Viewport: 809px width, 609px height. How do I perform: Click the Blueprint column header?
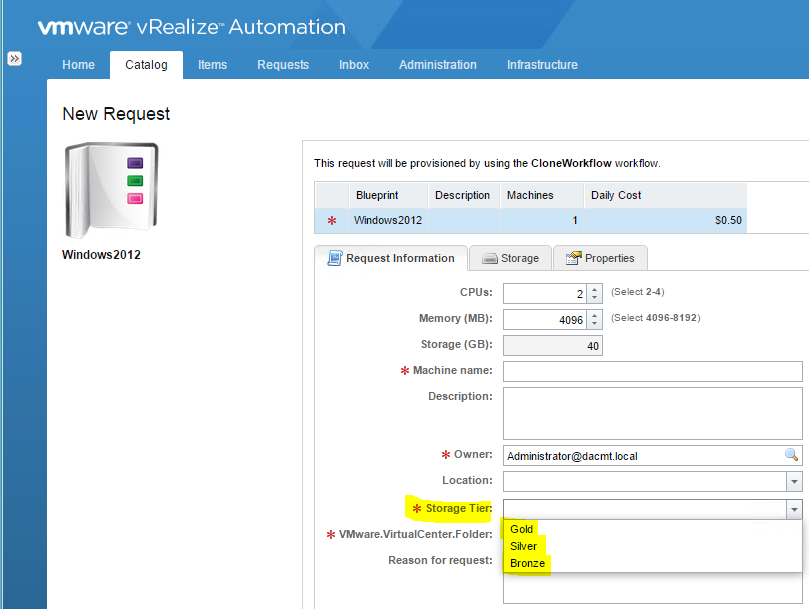tap(388, 195)
